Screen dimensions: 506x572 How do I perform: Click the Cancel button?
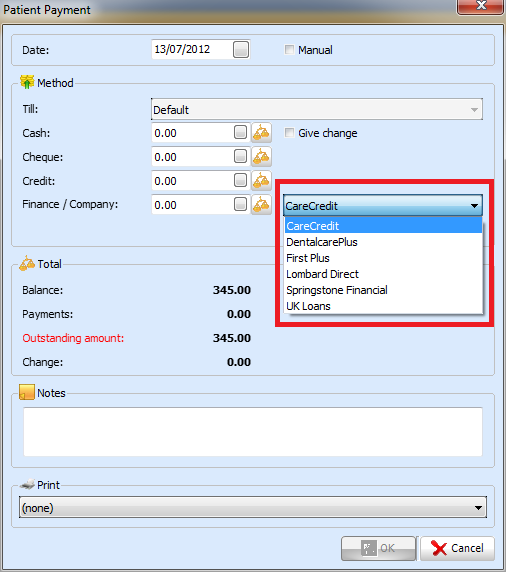click(x=457, y=548)
